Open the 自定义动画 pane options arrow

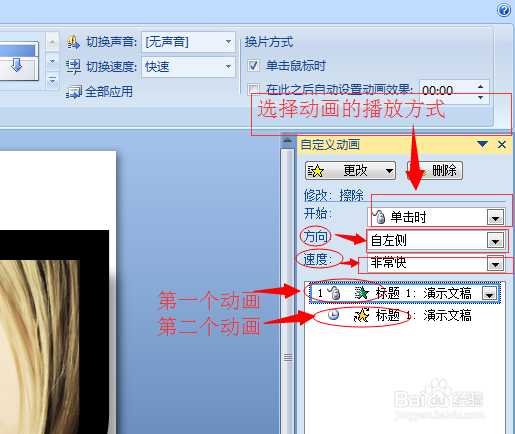pos(482,144)
